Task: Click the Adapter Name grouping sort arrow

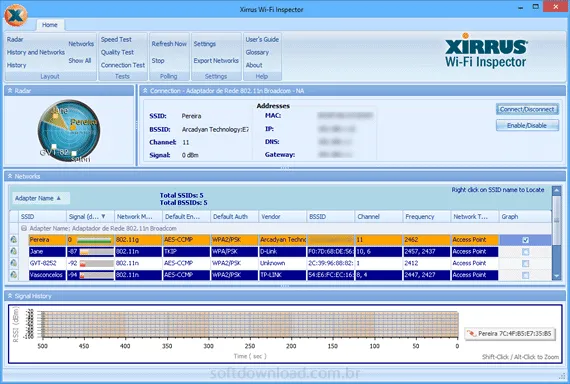Action: pyautogui.click(x=59, y=198)
